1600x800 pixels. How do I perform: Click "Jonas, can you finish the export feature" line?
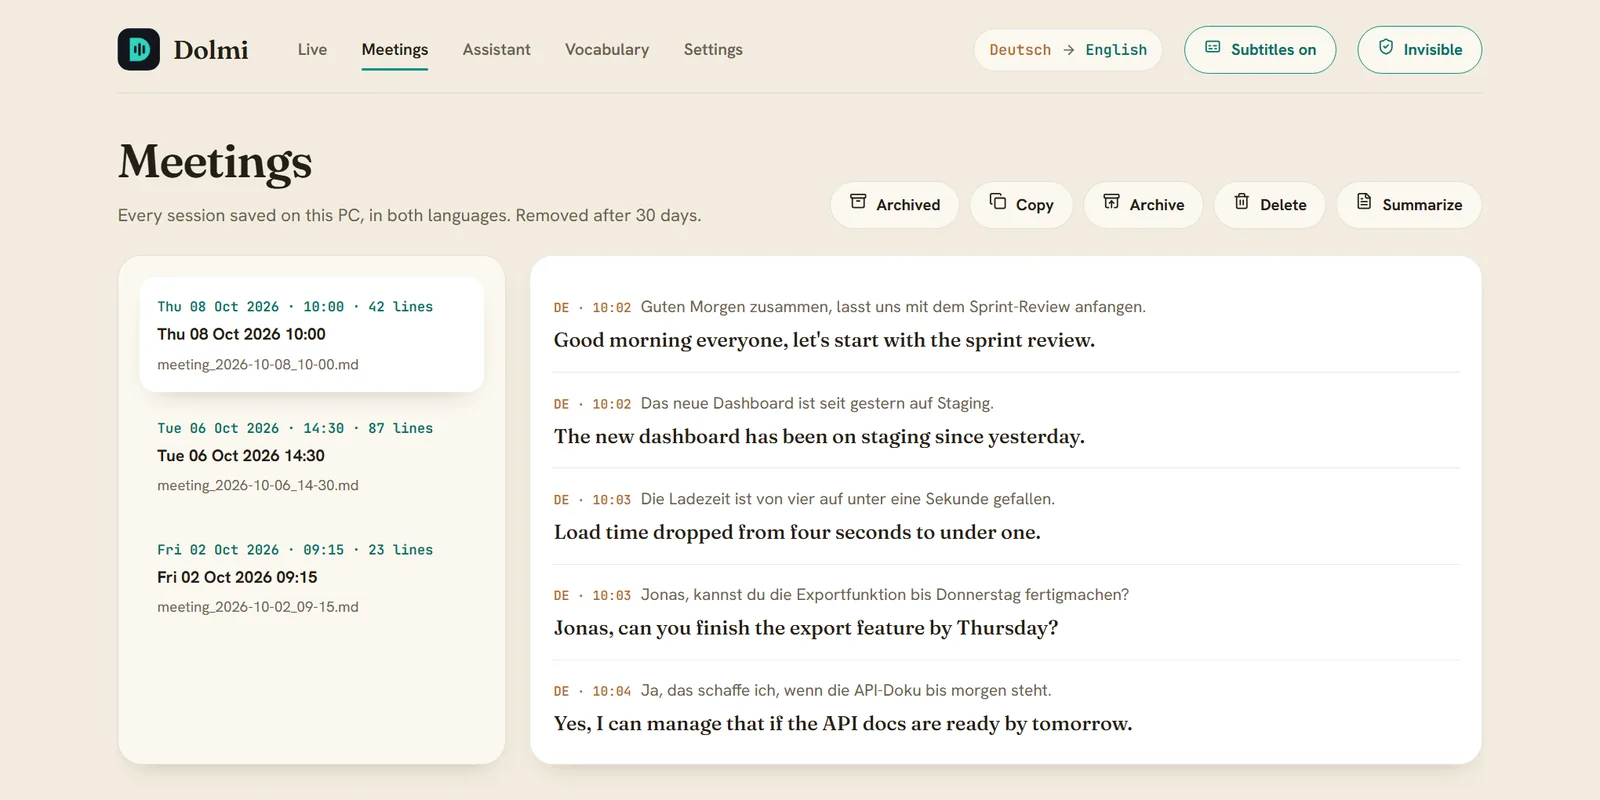click(806, 628)
